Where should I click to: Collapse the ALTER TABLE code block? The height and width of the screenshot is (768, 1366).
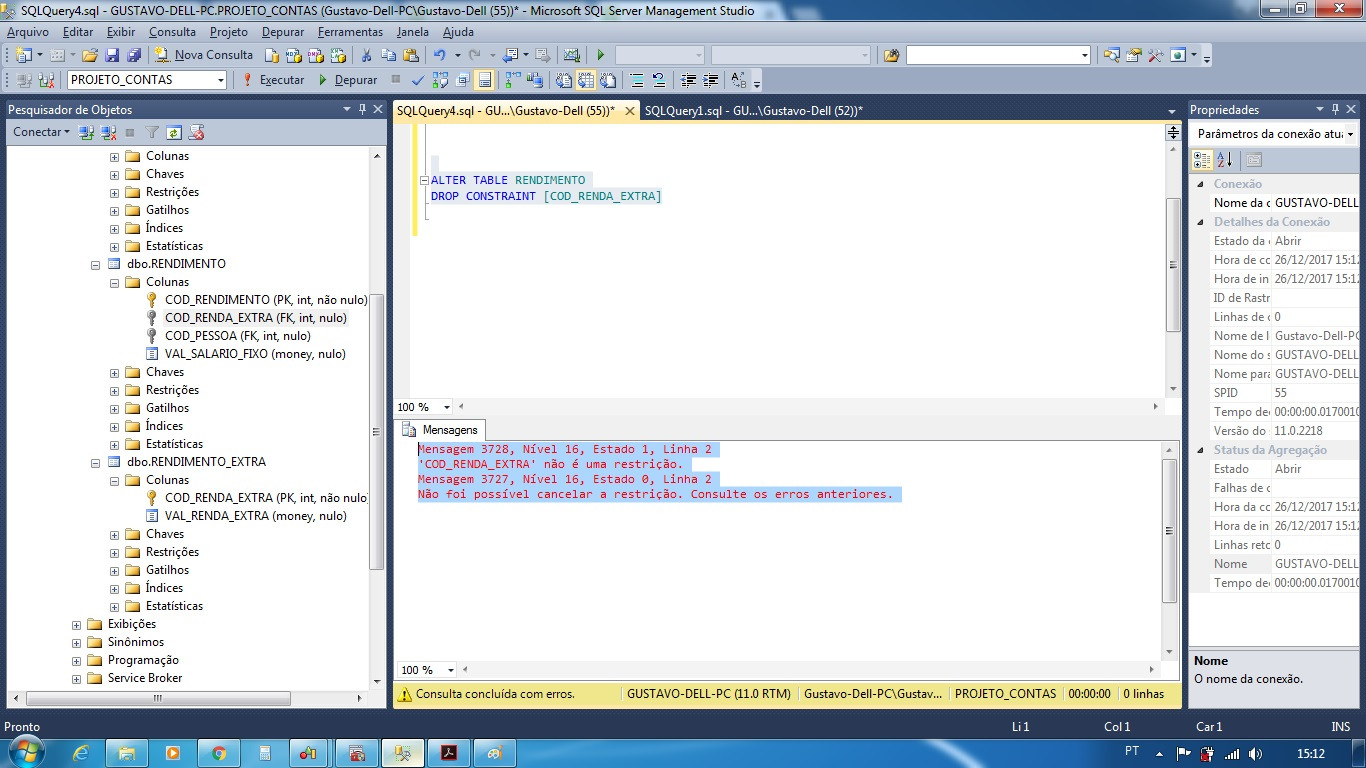pyautogui.click(x=424, y=181)
